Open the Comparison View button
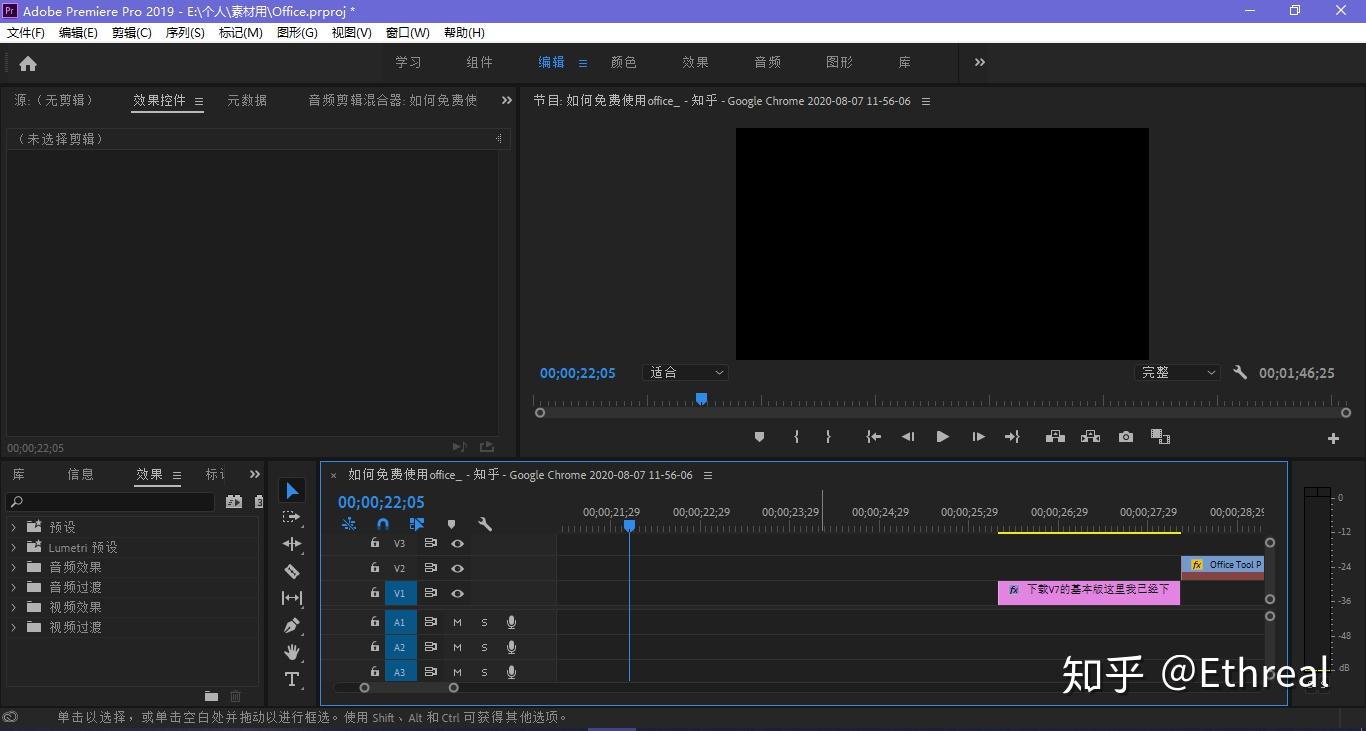The width and height of the screenshot is (1366, 731). click(x=1160, y=437)
